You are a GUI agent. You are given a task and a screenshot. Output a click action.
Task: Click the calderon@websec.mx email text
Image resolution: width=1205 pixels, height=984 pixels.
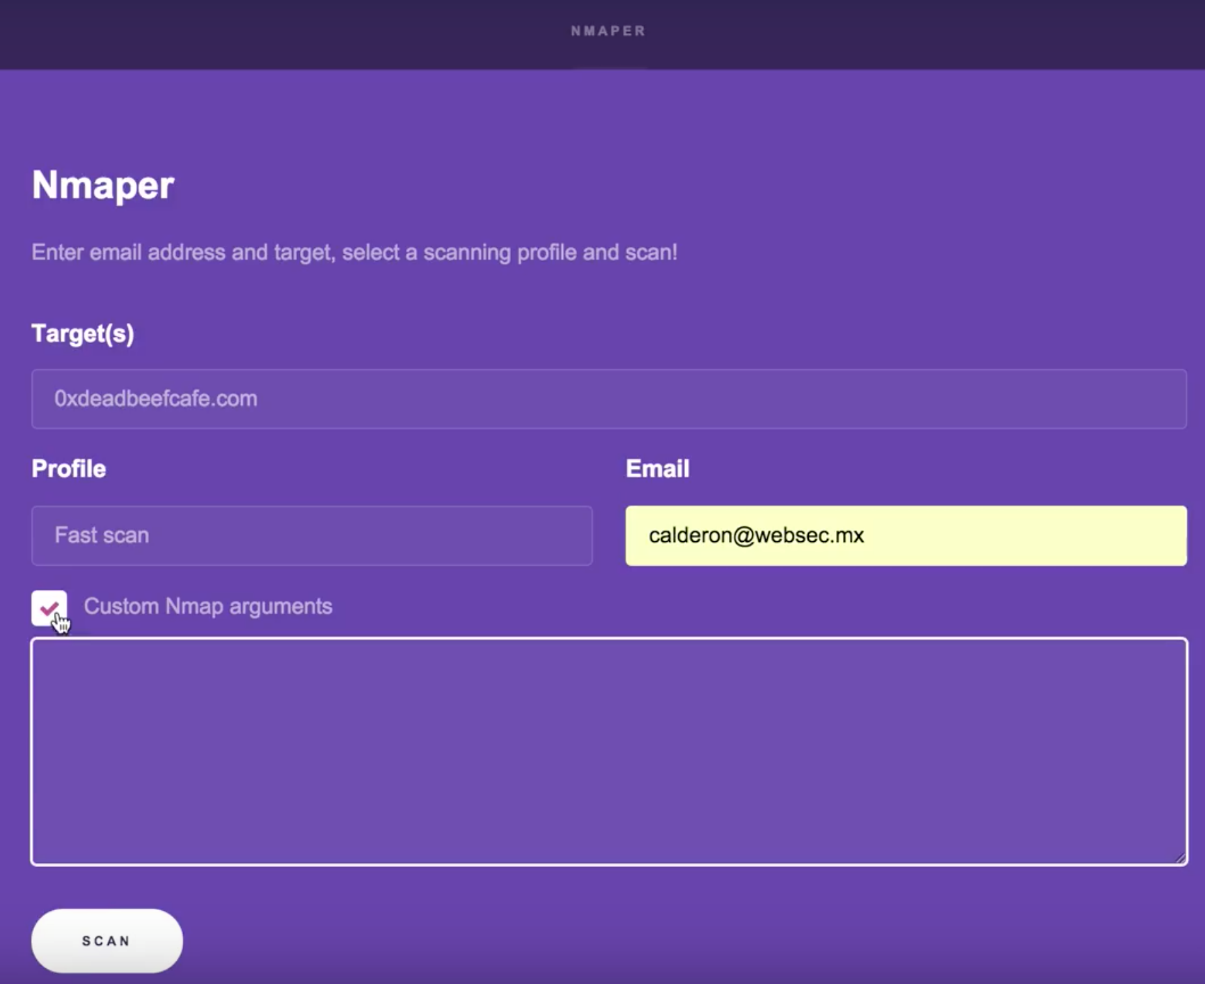tap(756, 535)
